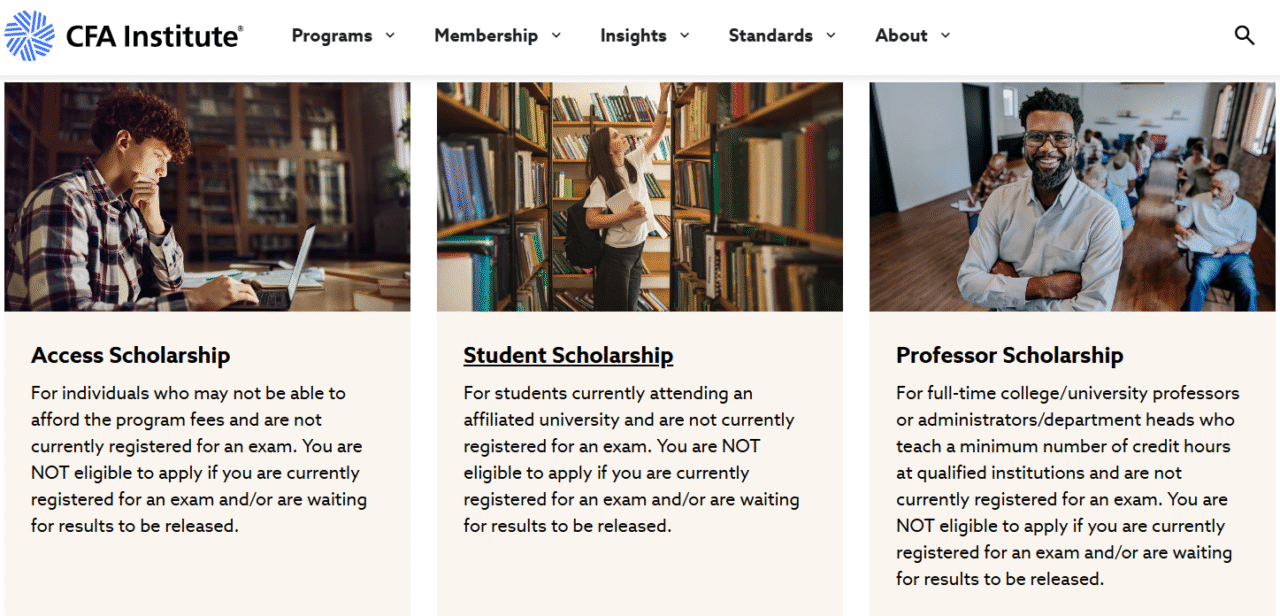This screenshot has height=616, width=1280.
Task: Open the Membership menu label
Action: (x=486, y=36)
